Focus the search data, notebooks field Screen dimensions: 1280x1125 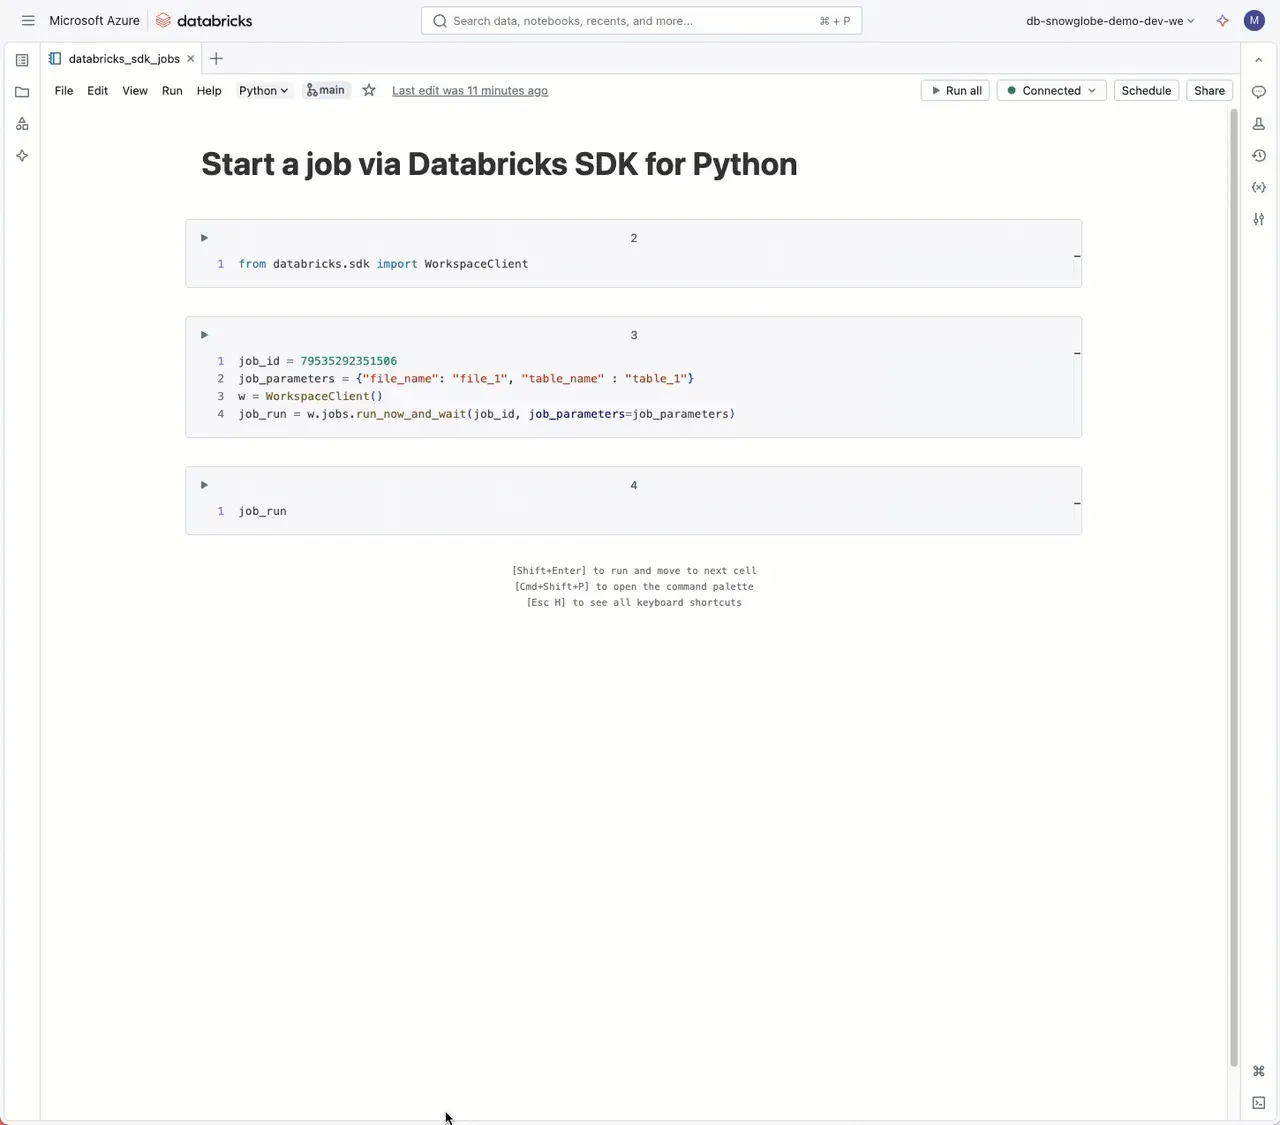[x=641, y=20]
